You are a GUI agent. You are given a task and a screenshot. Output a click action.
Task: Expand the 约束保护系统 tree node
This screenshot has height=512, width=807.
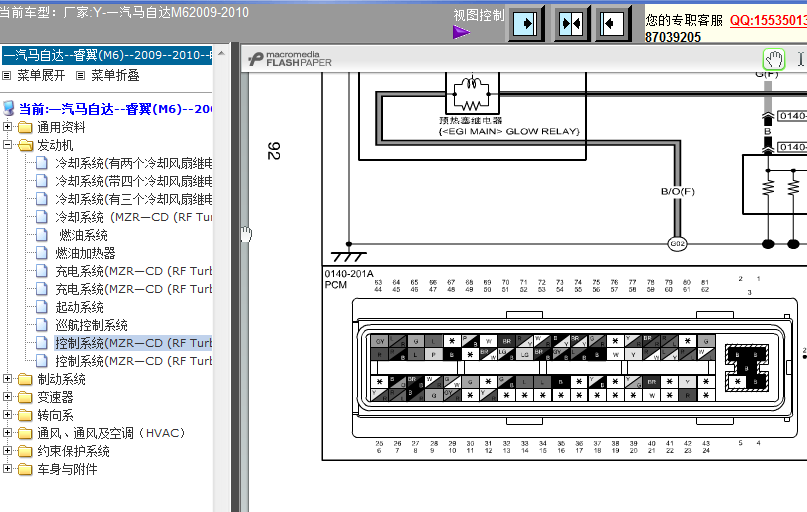7,451
